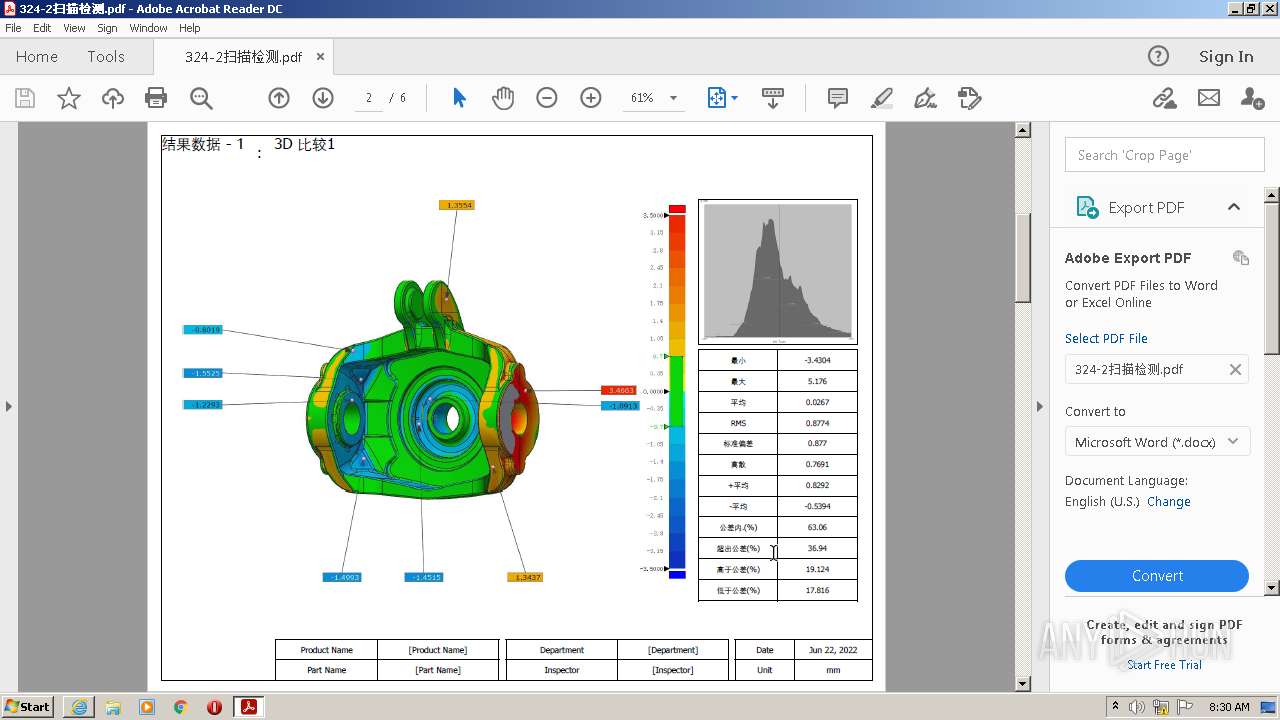Share a link to the file

(1164, 98)
